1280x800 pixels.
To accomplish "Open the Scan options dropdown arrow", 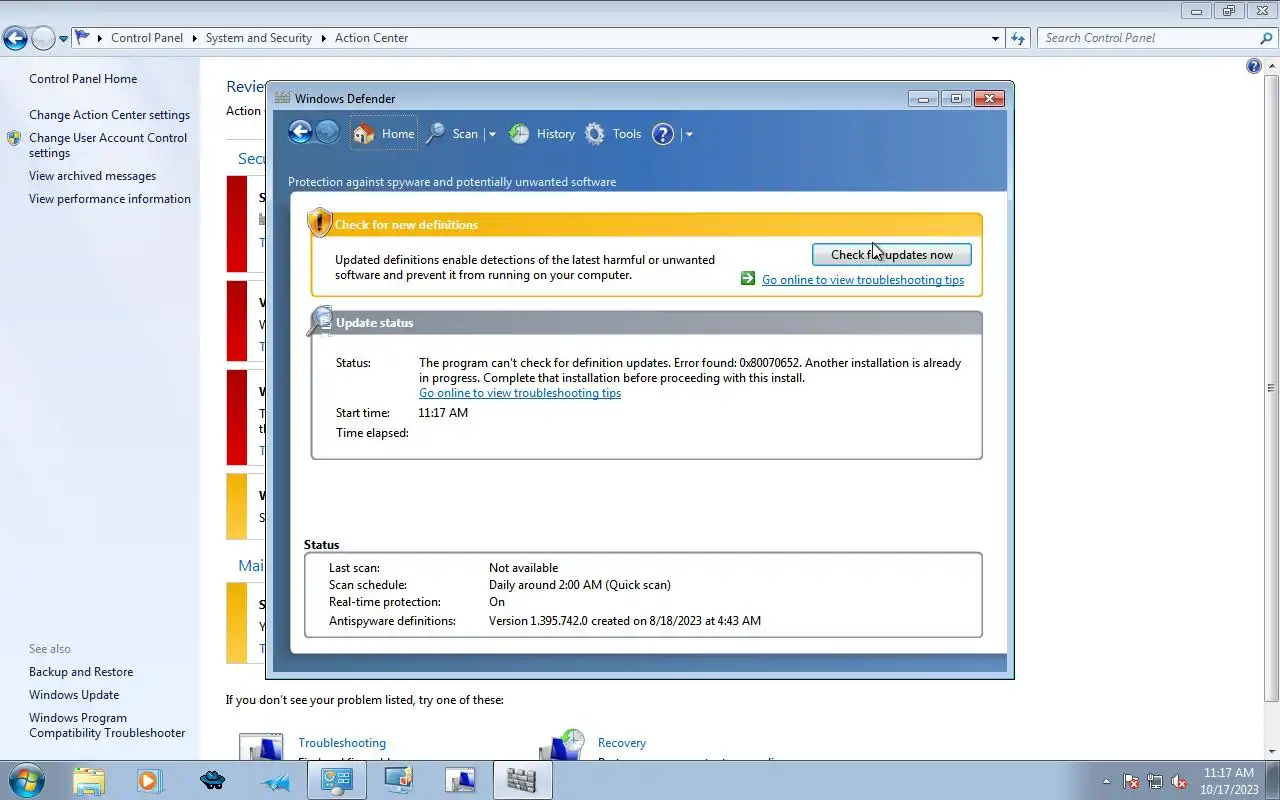I will tap(491, 134).
